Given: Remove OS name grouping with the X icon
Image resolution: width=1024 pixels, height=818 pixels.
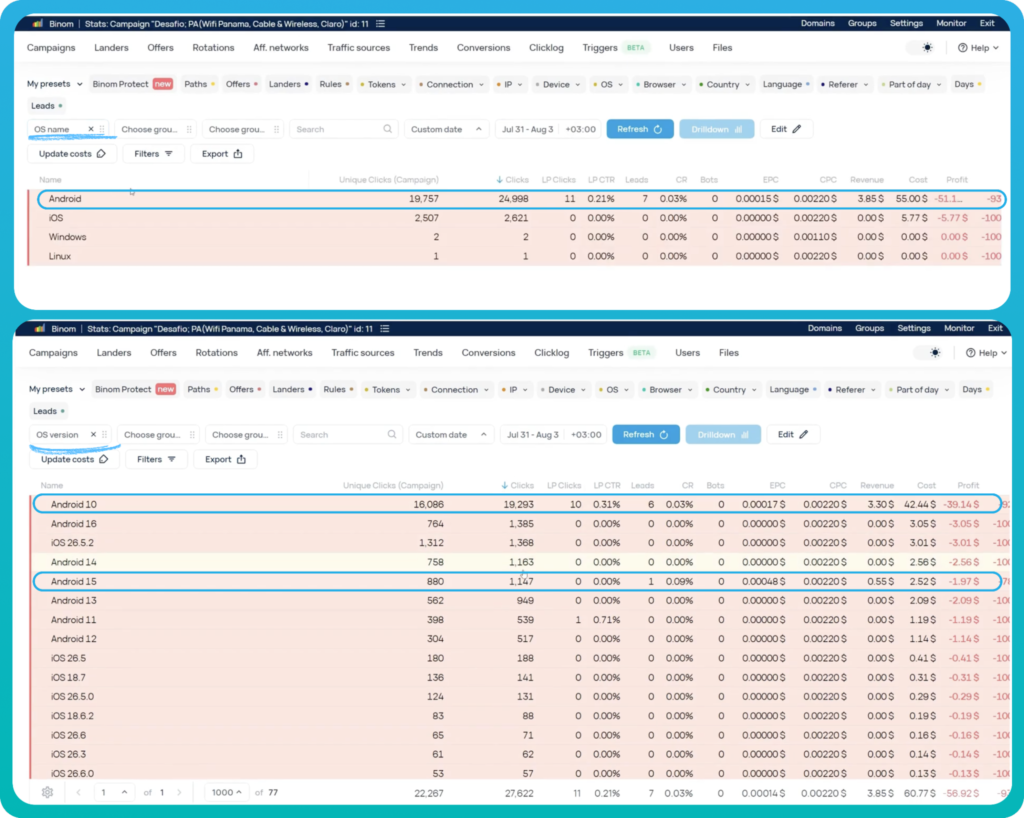Looking at the screenshot, I should coord(91,129).
